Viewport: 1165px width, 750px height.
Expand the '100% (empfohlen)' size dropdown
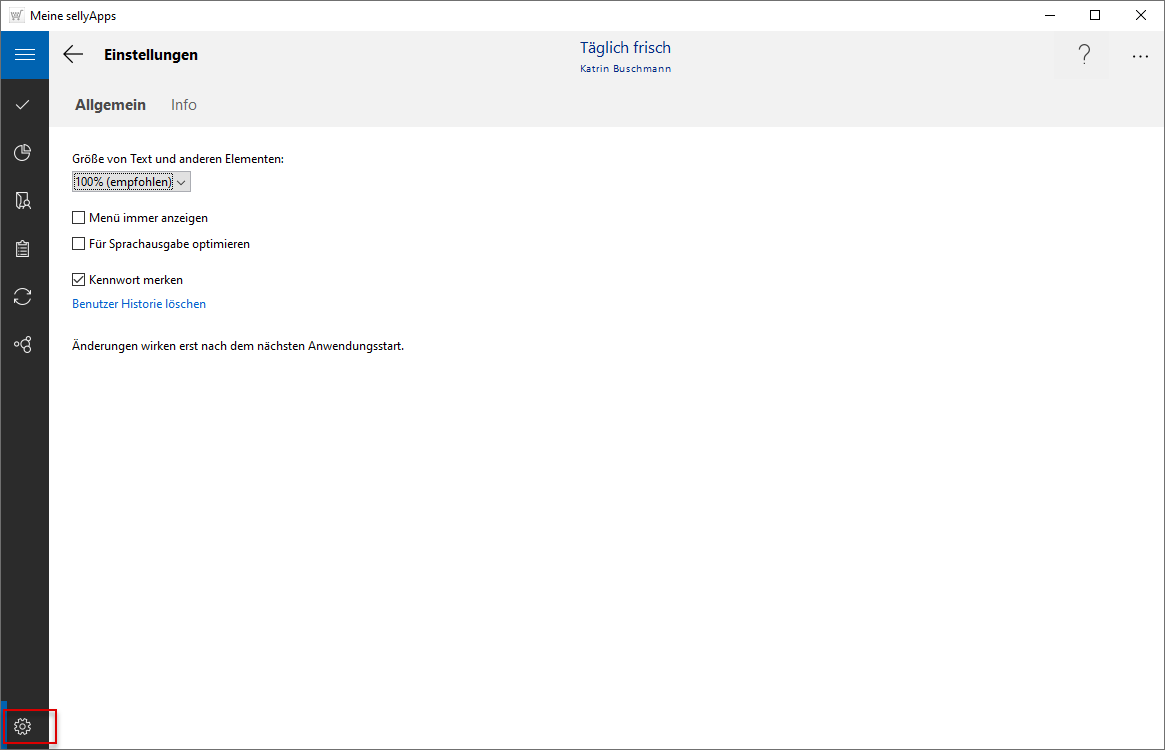tap(131, 181)
